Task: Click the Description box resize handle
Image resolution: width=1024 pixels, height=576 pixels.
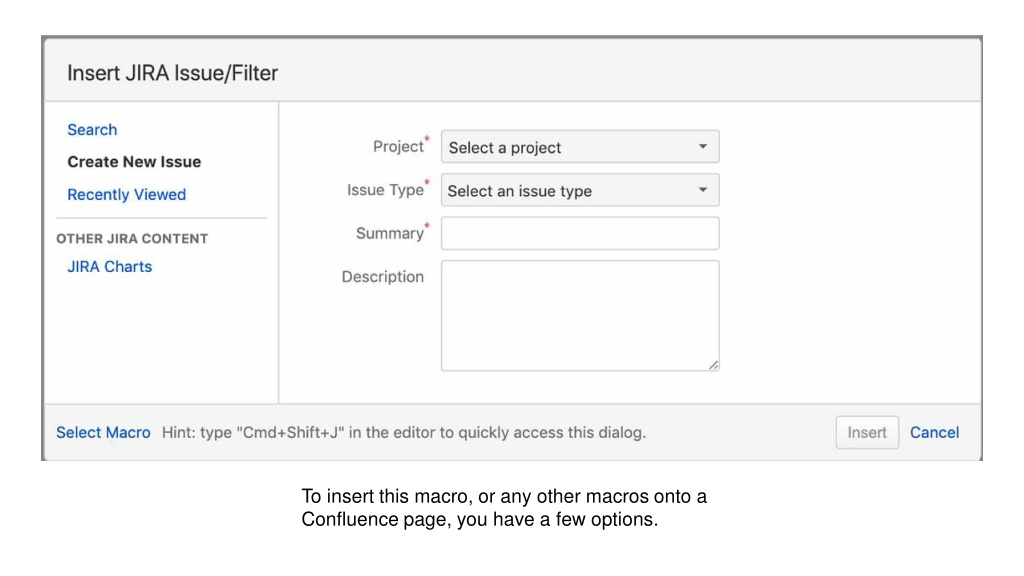Action: coord(714,366)
